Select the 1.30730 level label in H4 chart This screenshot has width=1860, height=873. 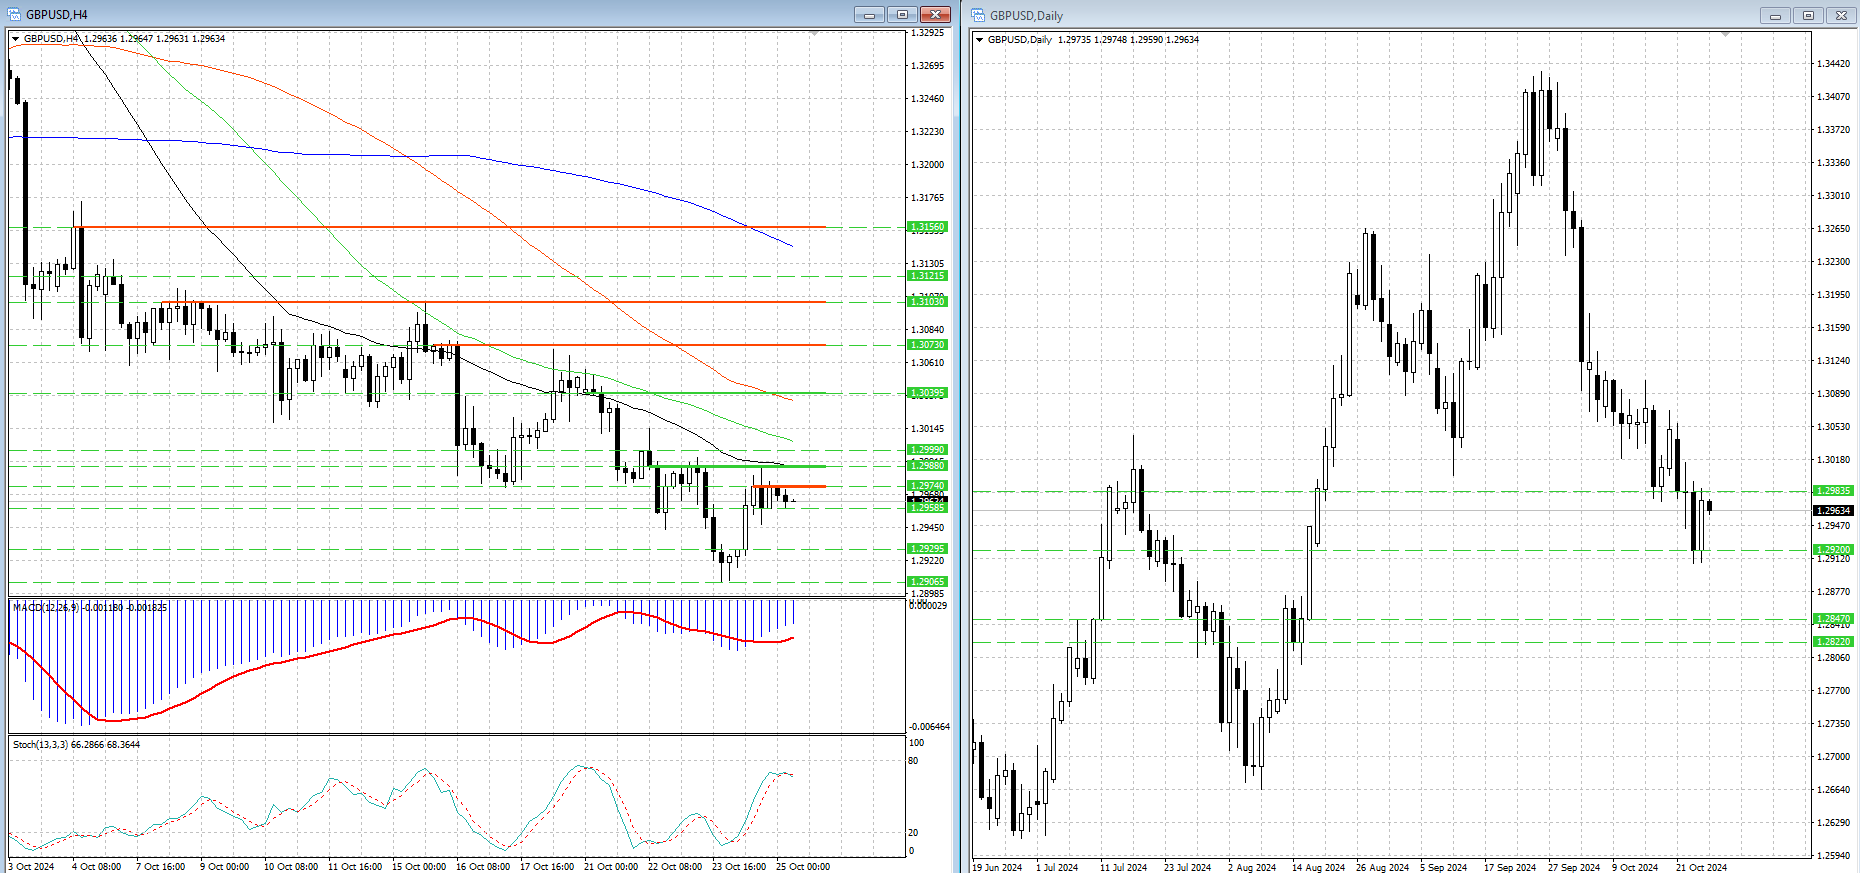pos(927,345)
